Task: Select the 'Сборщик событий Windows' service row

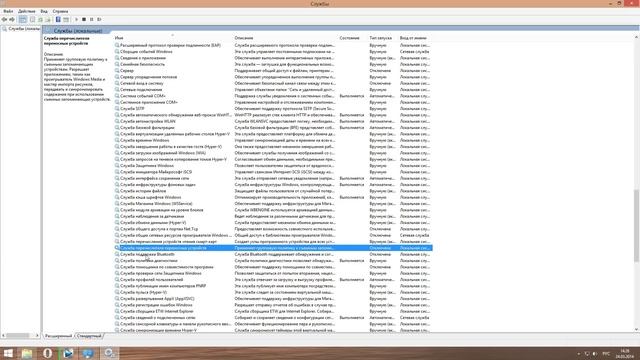Action: tap(273, 52)
